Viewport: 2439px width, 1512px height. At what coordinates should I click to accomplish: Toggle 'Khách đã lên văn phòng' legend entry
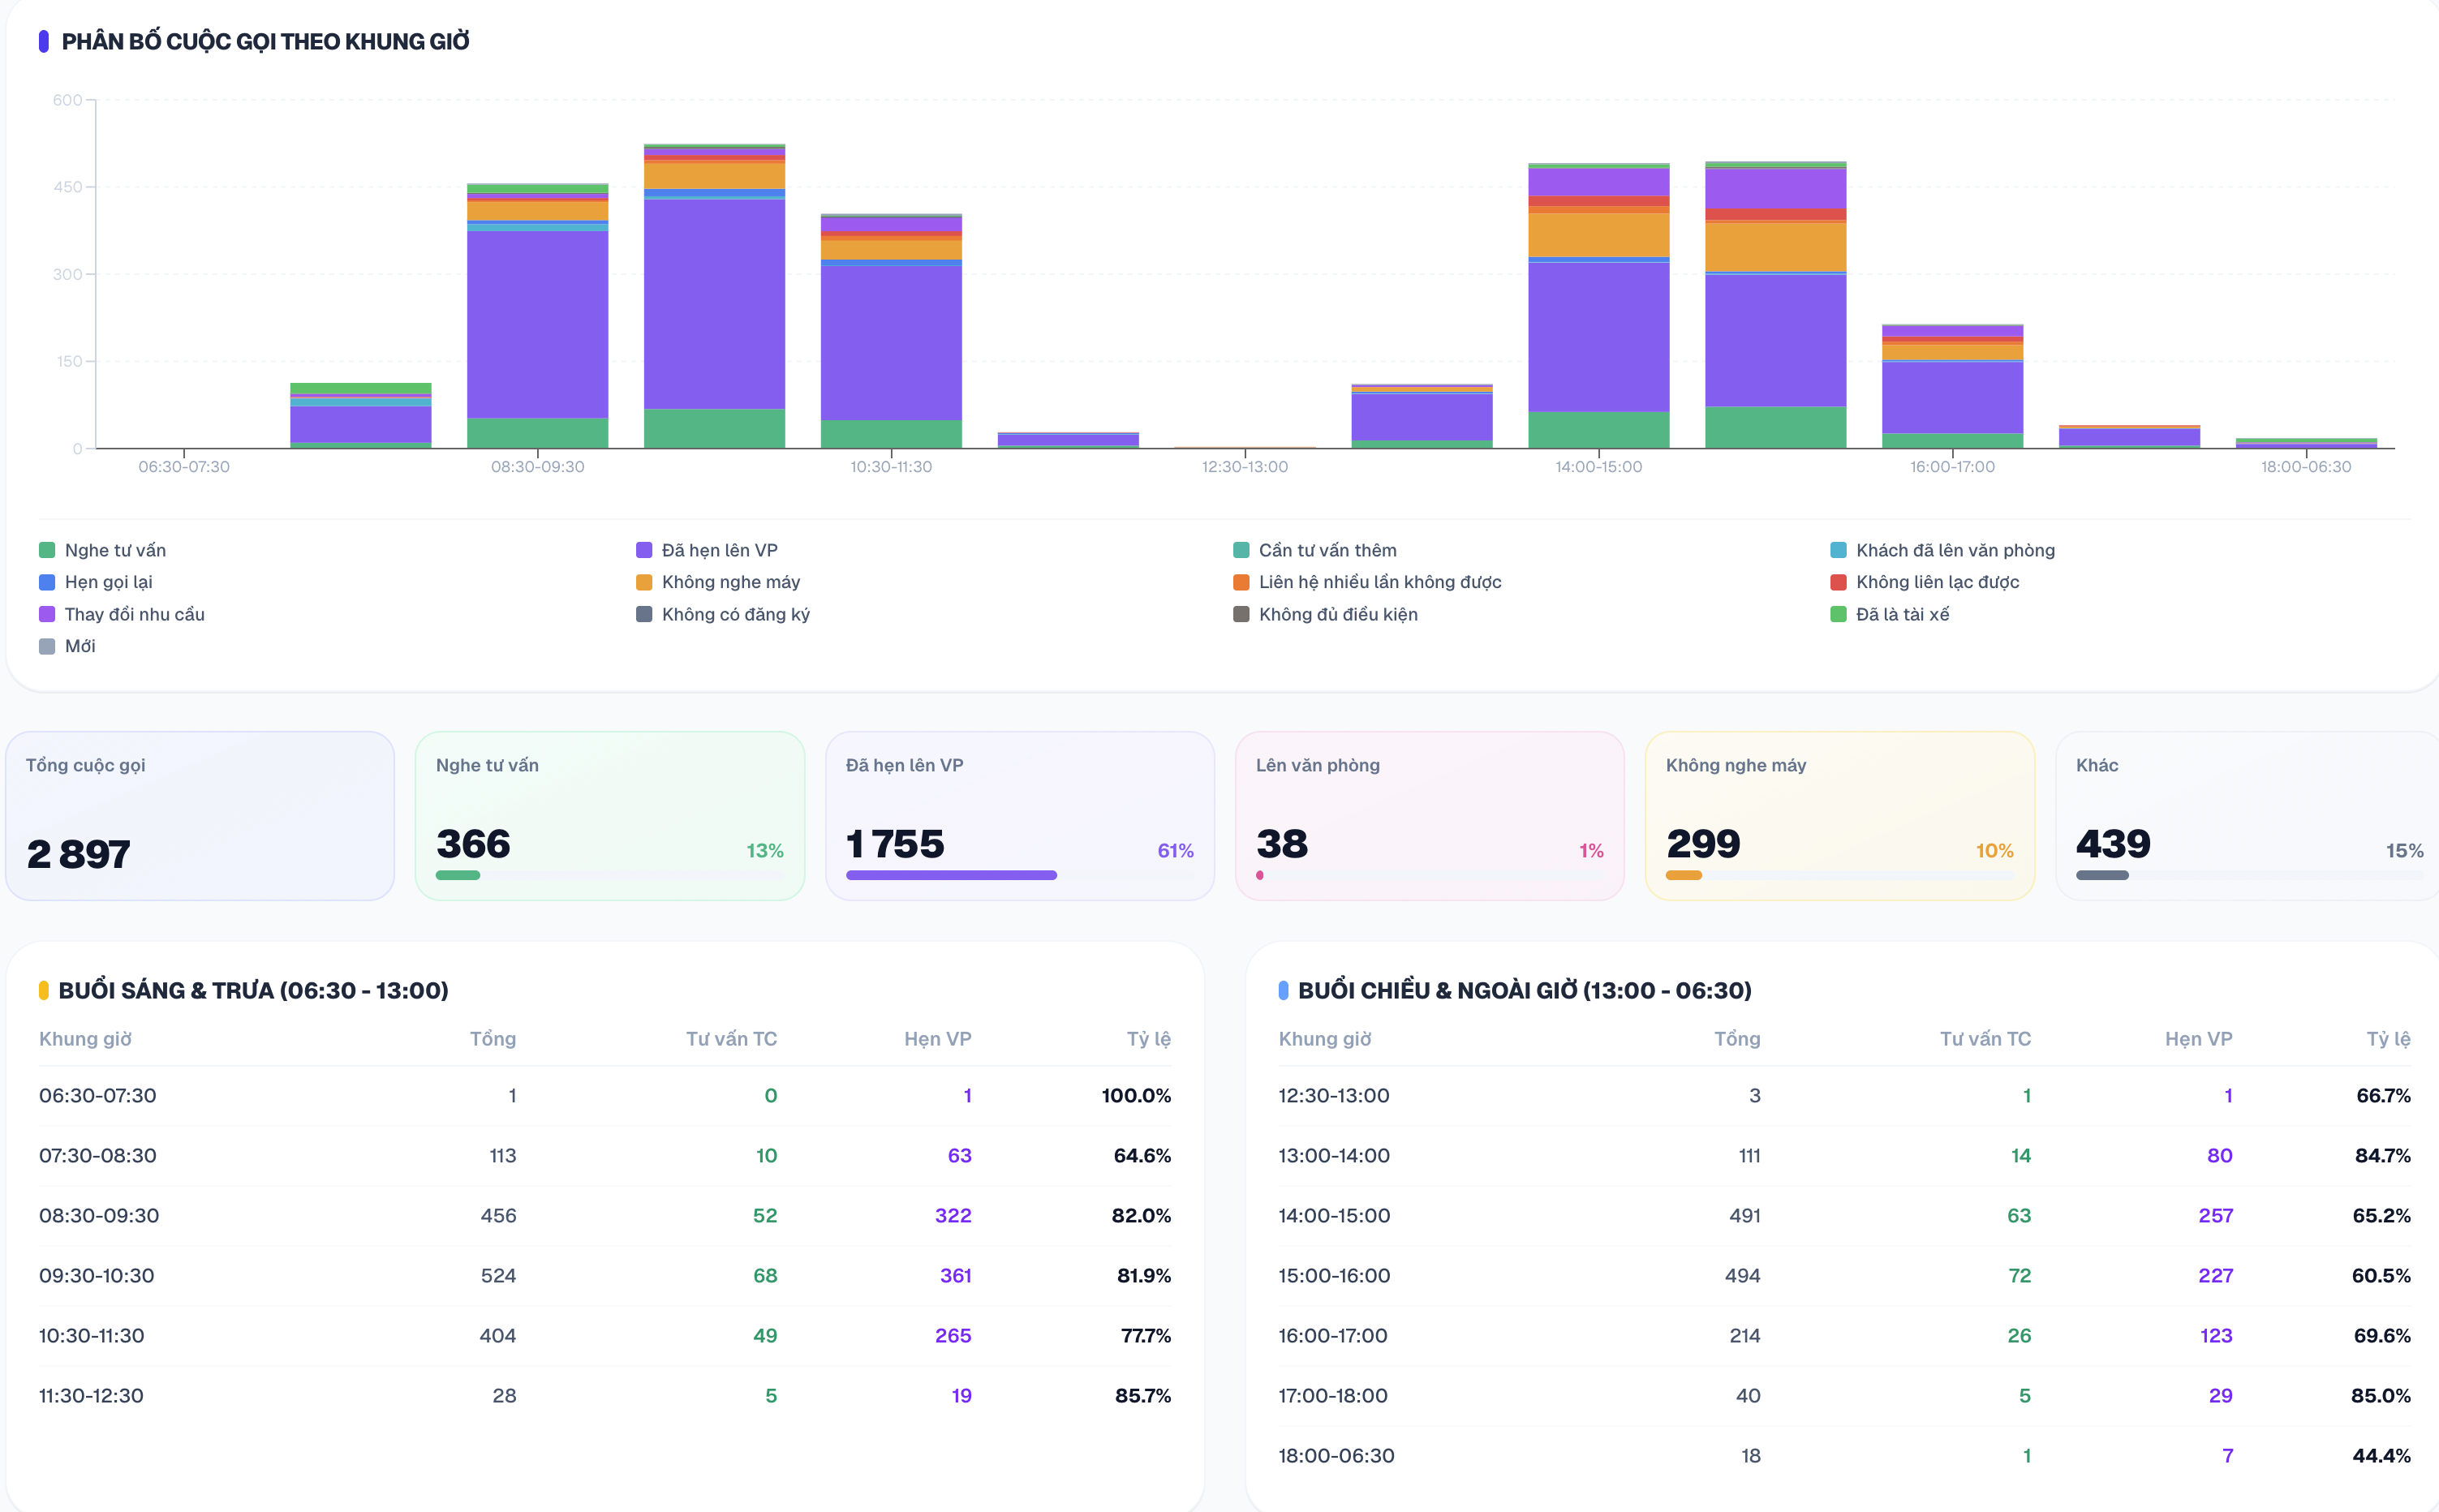1942,550
